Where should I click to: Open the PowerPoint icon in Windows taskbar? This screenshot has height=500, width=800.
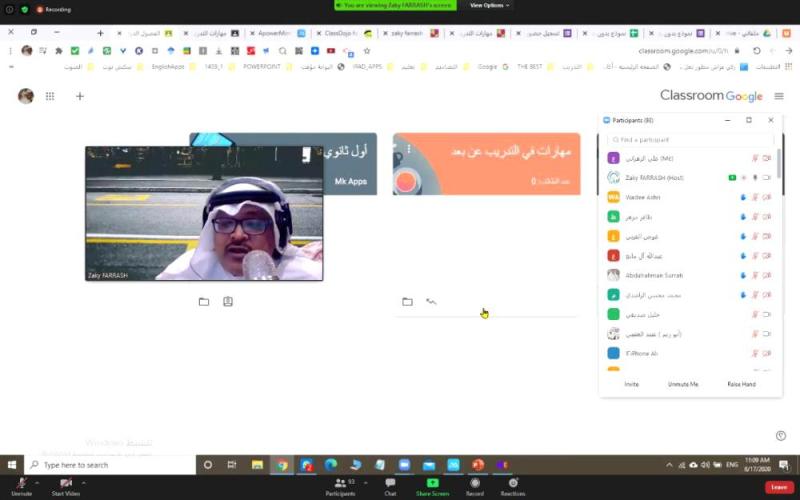[478, 465]
